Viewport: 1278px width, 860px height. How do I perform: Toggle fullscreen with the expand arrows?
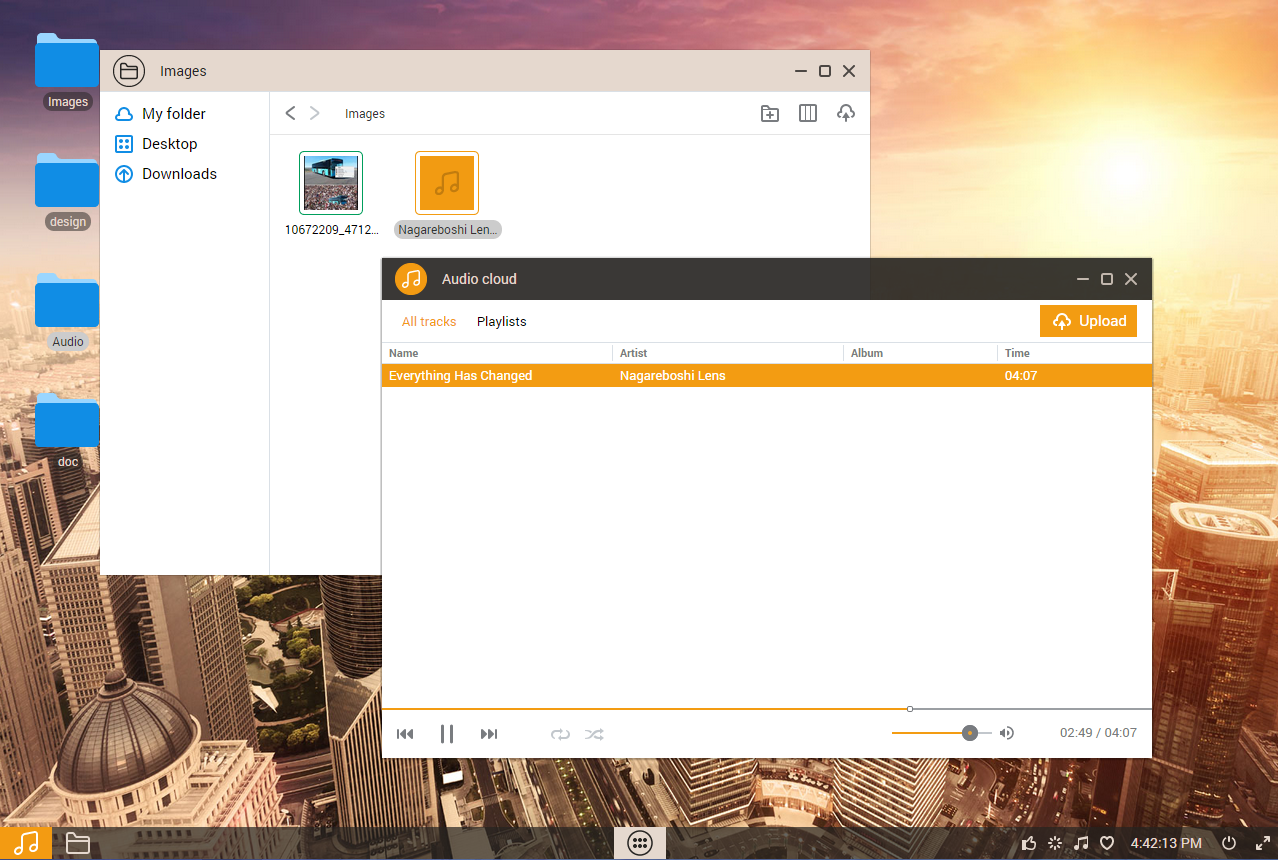1262,843
